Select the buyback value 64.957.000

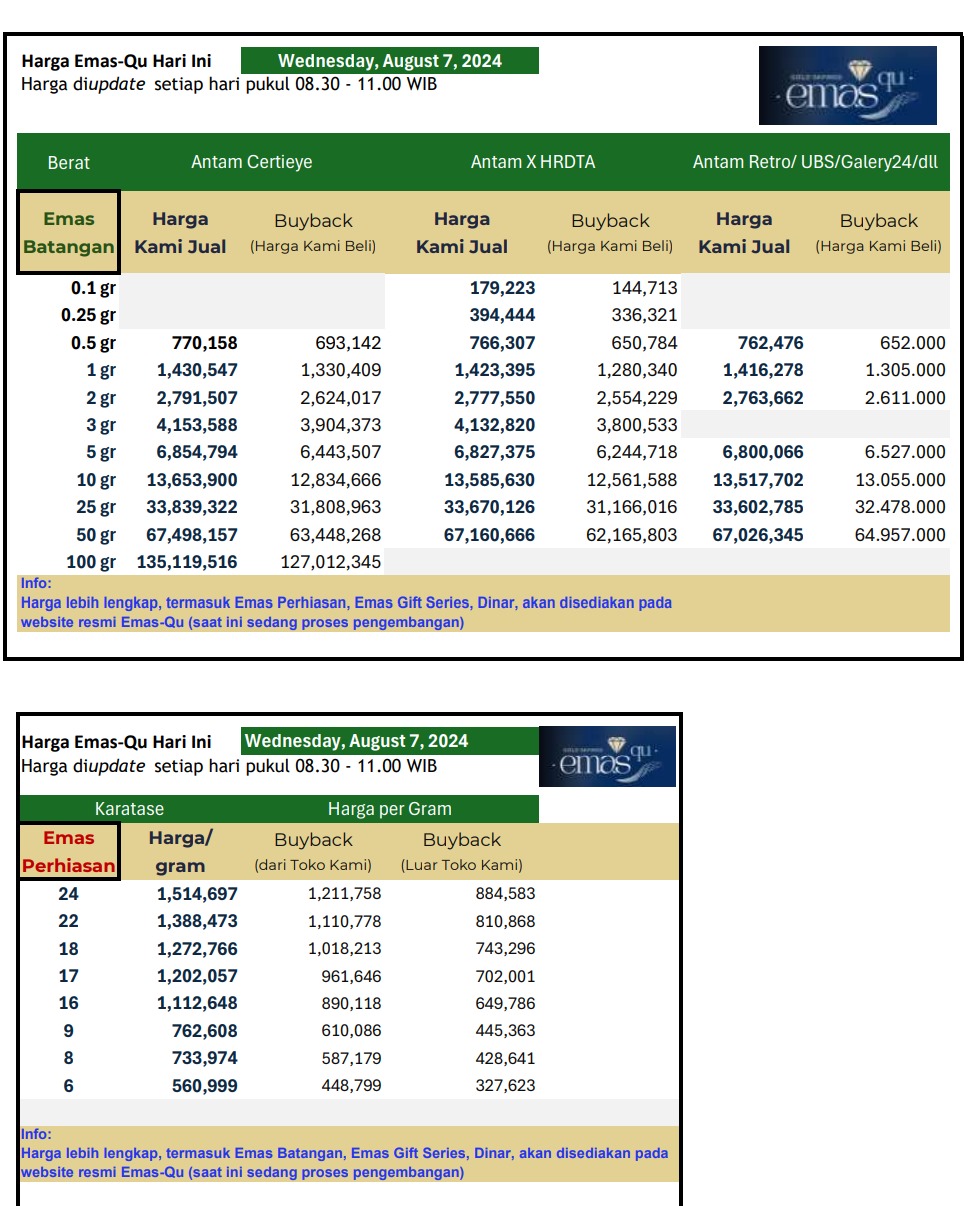click(x=901, y=535)
